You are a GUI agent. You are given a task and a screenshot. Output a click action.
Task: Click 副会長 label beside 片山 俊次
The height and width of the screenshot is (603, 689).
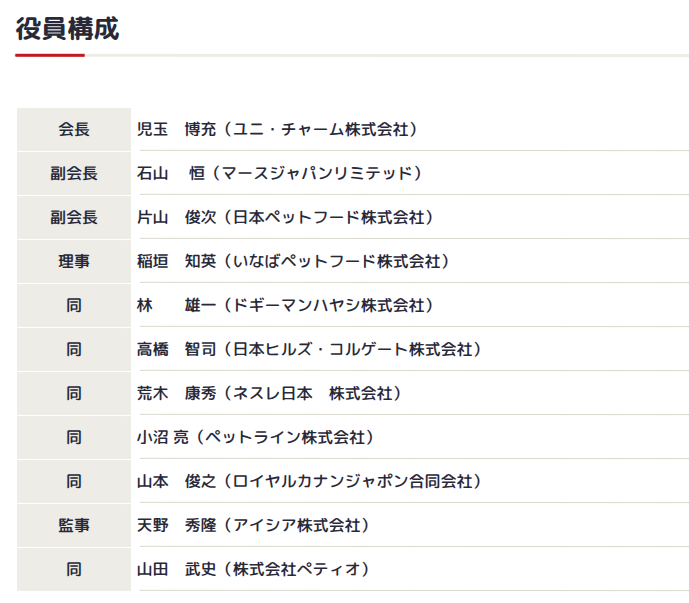74,217
